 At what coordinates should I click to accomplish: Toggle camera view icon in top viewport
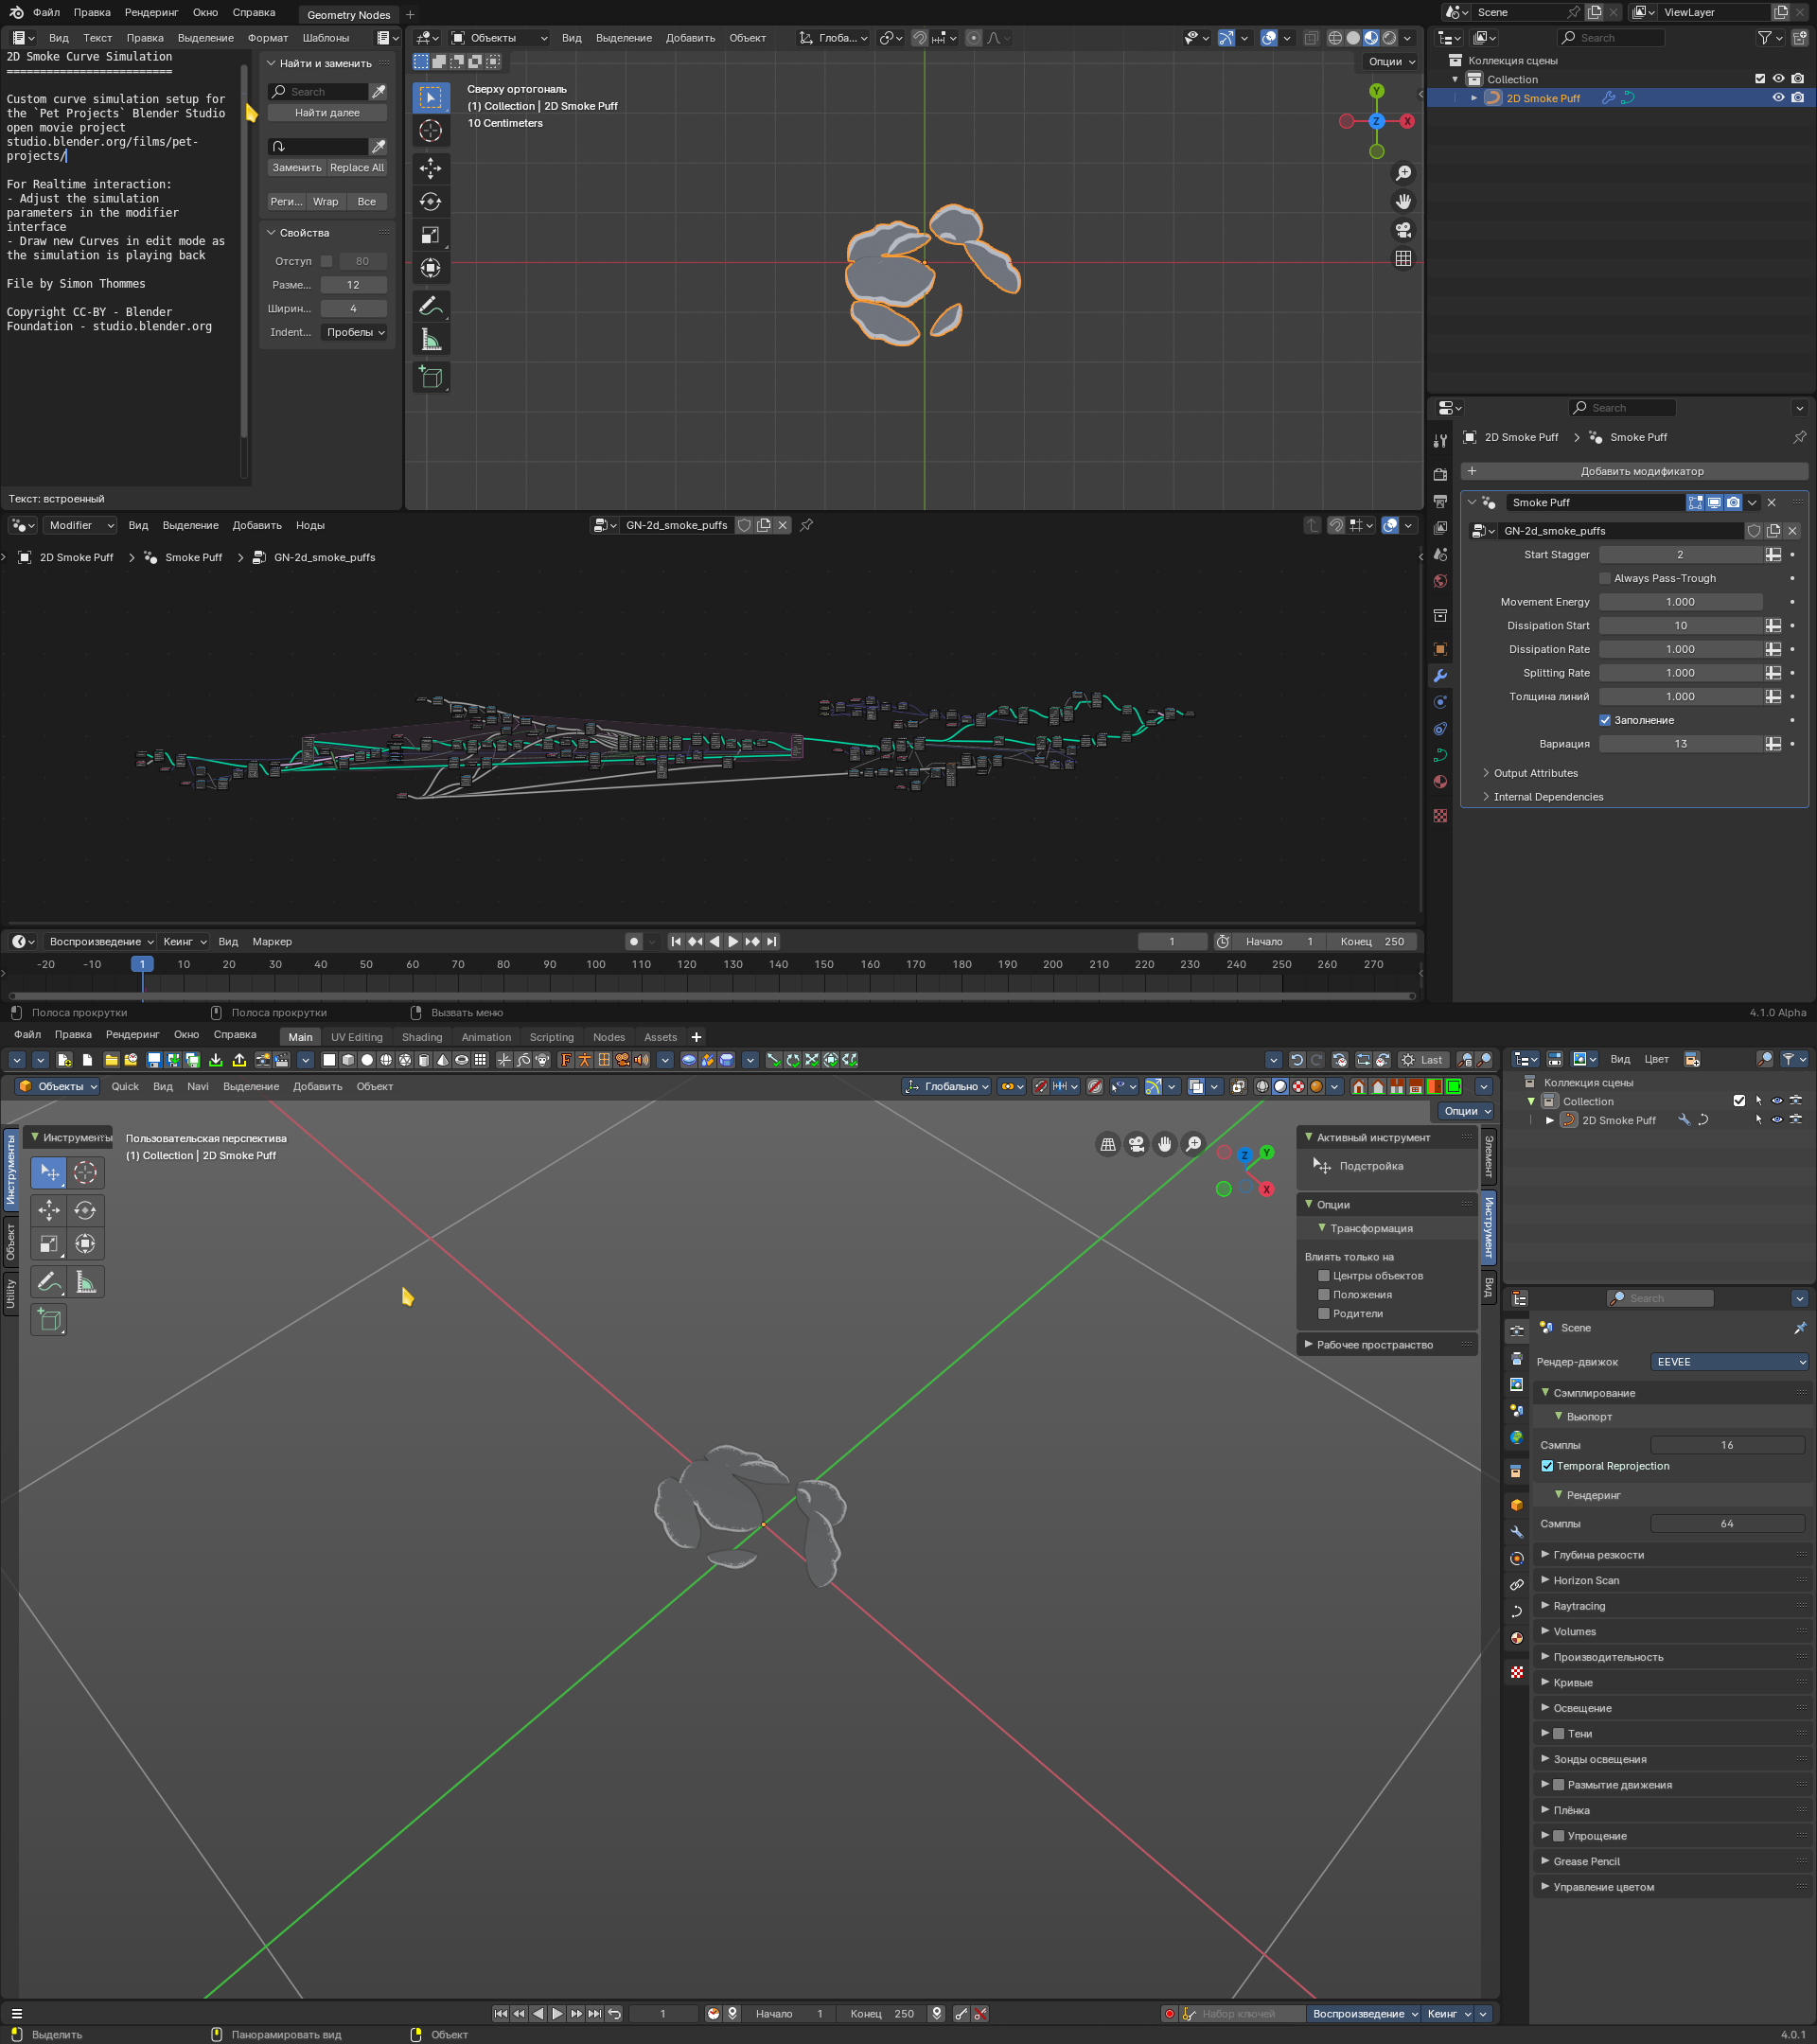click(x=1403, y=230)
